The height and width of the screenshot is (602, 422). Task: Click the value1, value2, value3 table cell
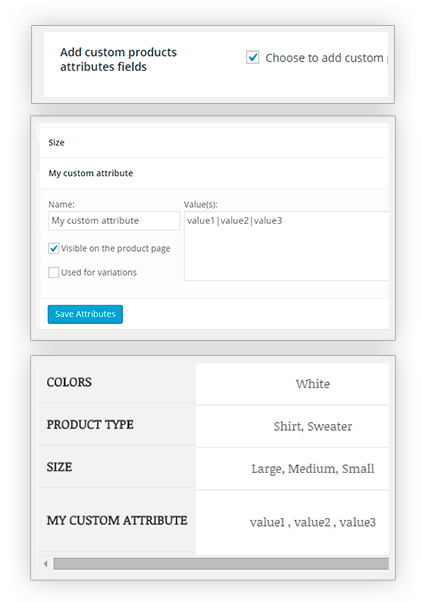[x=292, y=522]
